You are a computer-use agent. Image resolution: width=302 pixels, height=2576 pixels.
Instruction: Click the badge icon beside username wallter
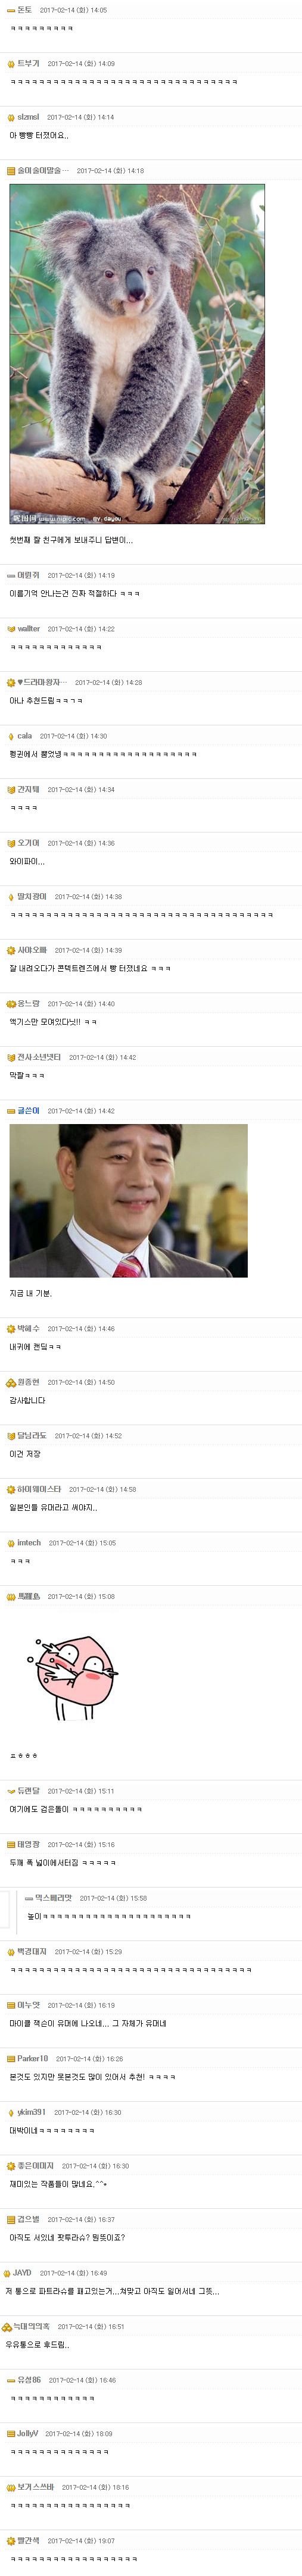[11, 629]
